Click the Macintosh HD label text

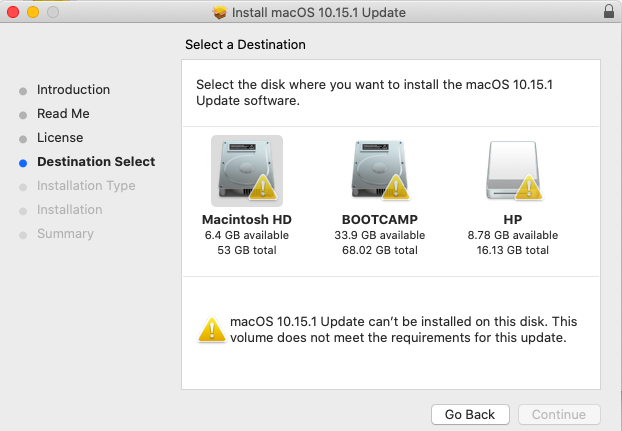246,219
